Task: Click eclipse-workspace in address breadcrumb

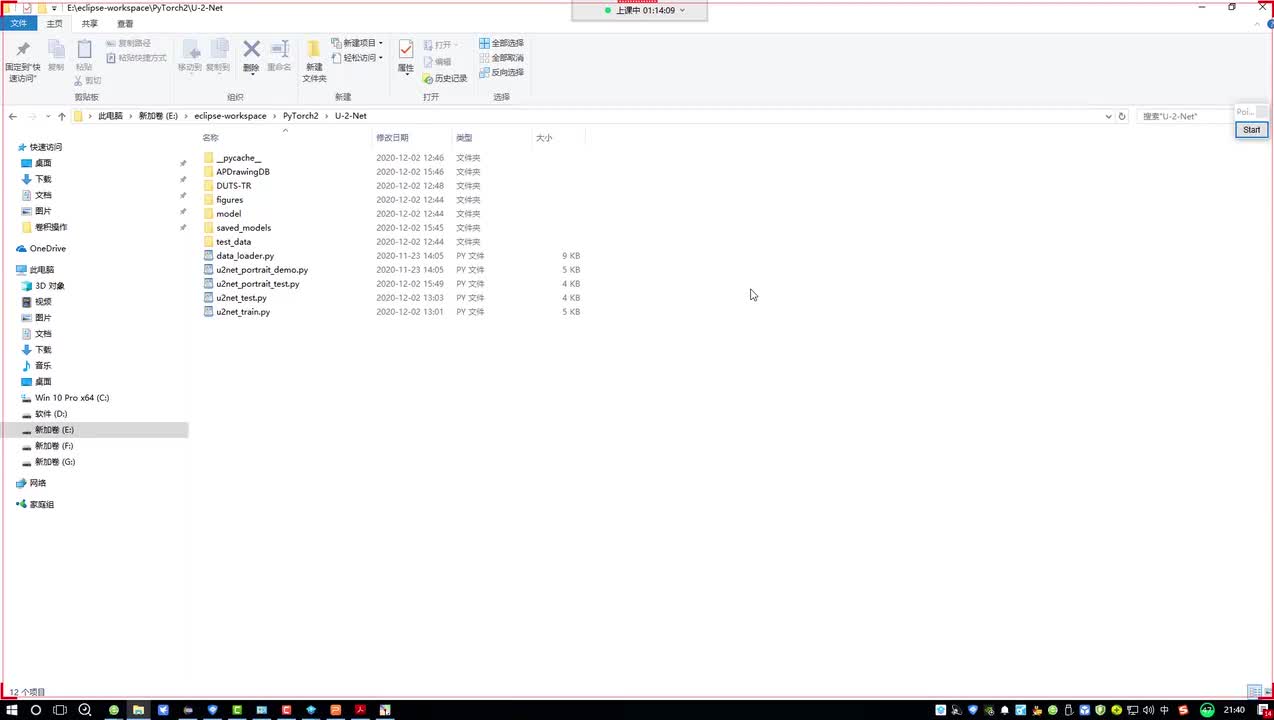Action: click(x=230, y=116)
